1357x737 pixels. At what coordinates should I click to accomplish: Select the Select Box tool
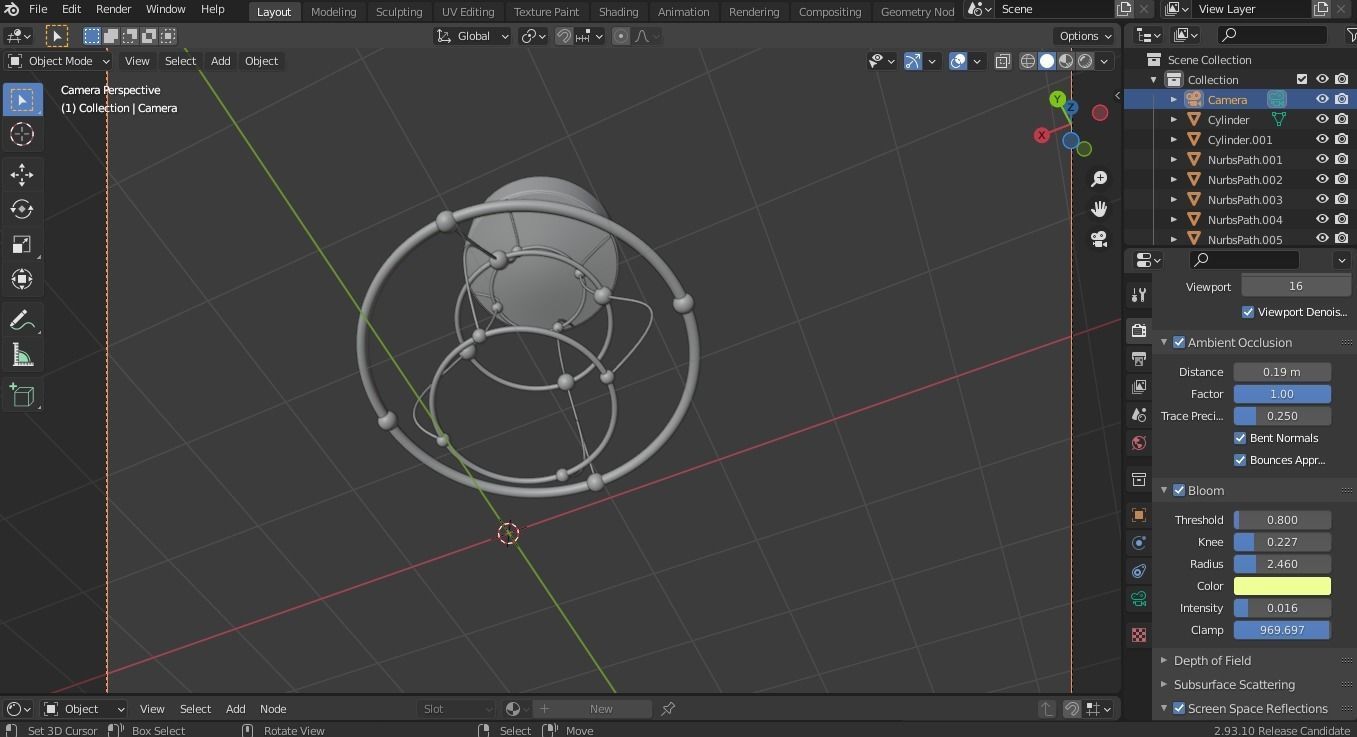pos(22,100)
